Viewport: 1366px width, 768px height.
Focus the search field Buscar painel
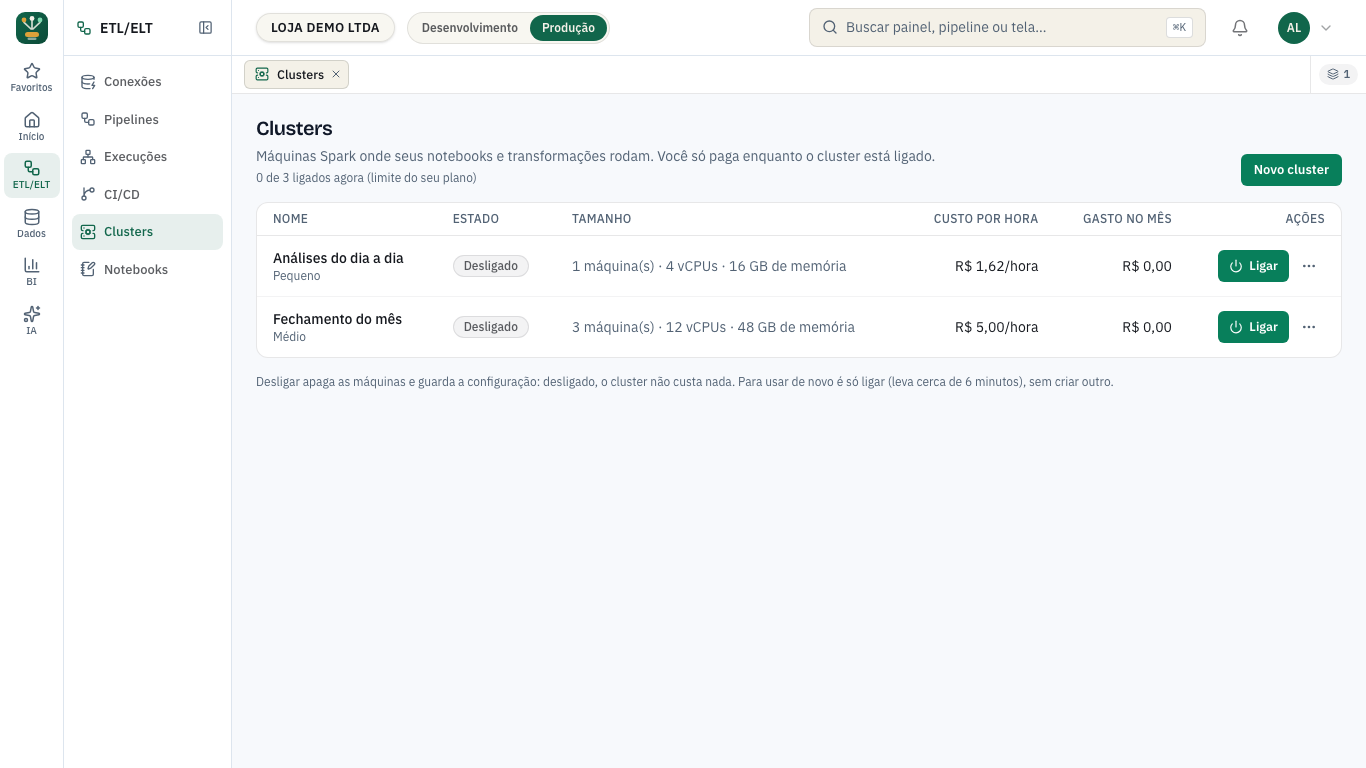point(1007,28)
